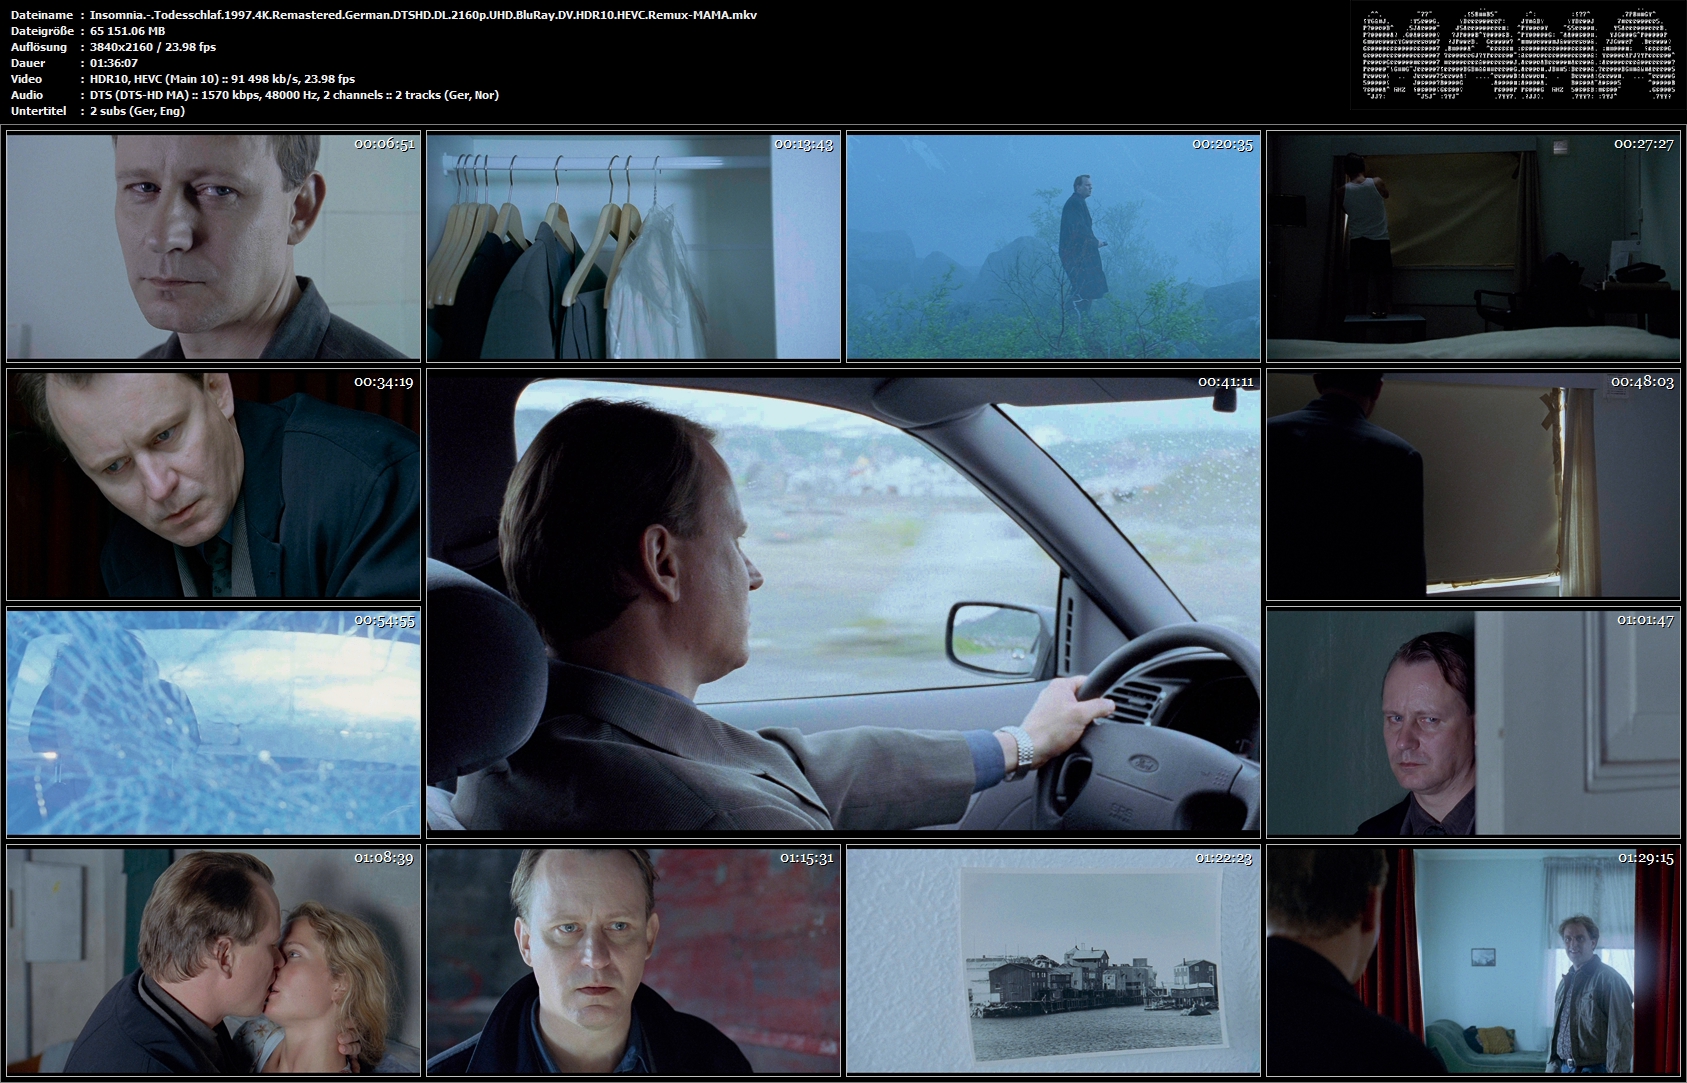The height and width of the screenshot is (1083, 1687).
Task: Open the foggy landscape thumbnail at 00:20:35
Action: [x=1053, y=247]
